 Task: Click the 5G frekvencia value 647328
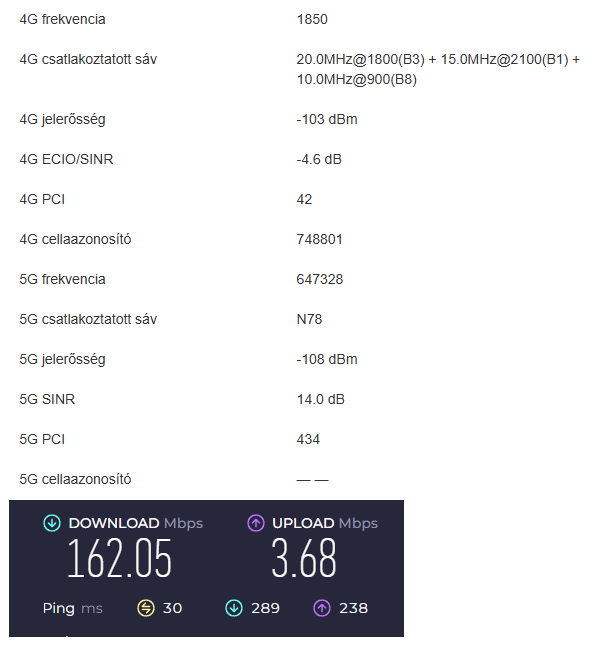pyautogui.click(x=320, y=279)
